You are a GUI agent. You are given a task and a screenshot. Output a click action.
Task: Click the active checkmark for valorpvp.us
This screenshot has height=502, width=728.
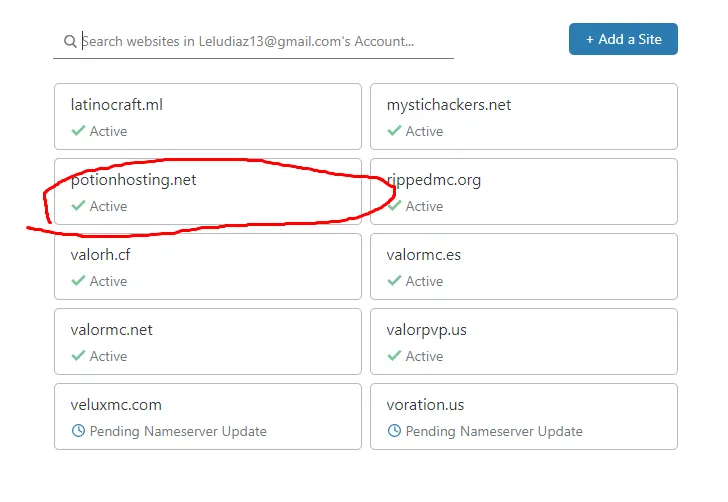(394, 356)
